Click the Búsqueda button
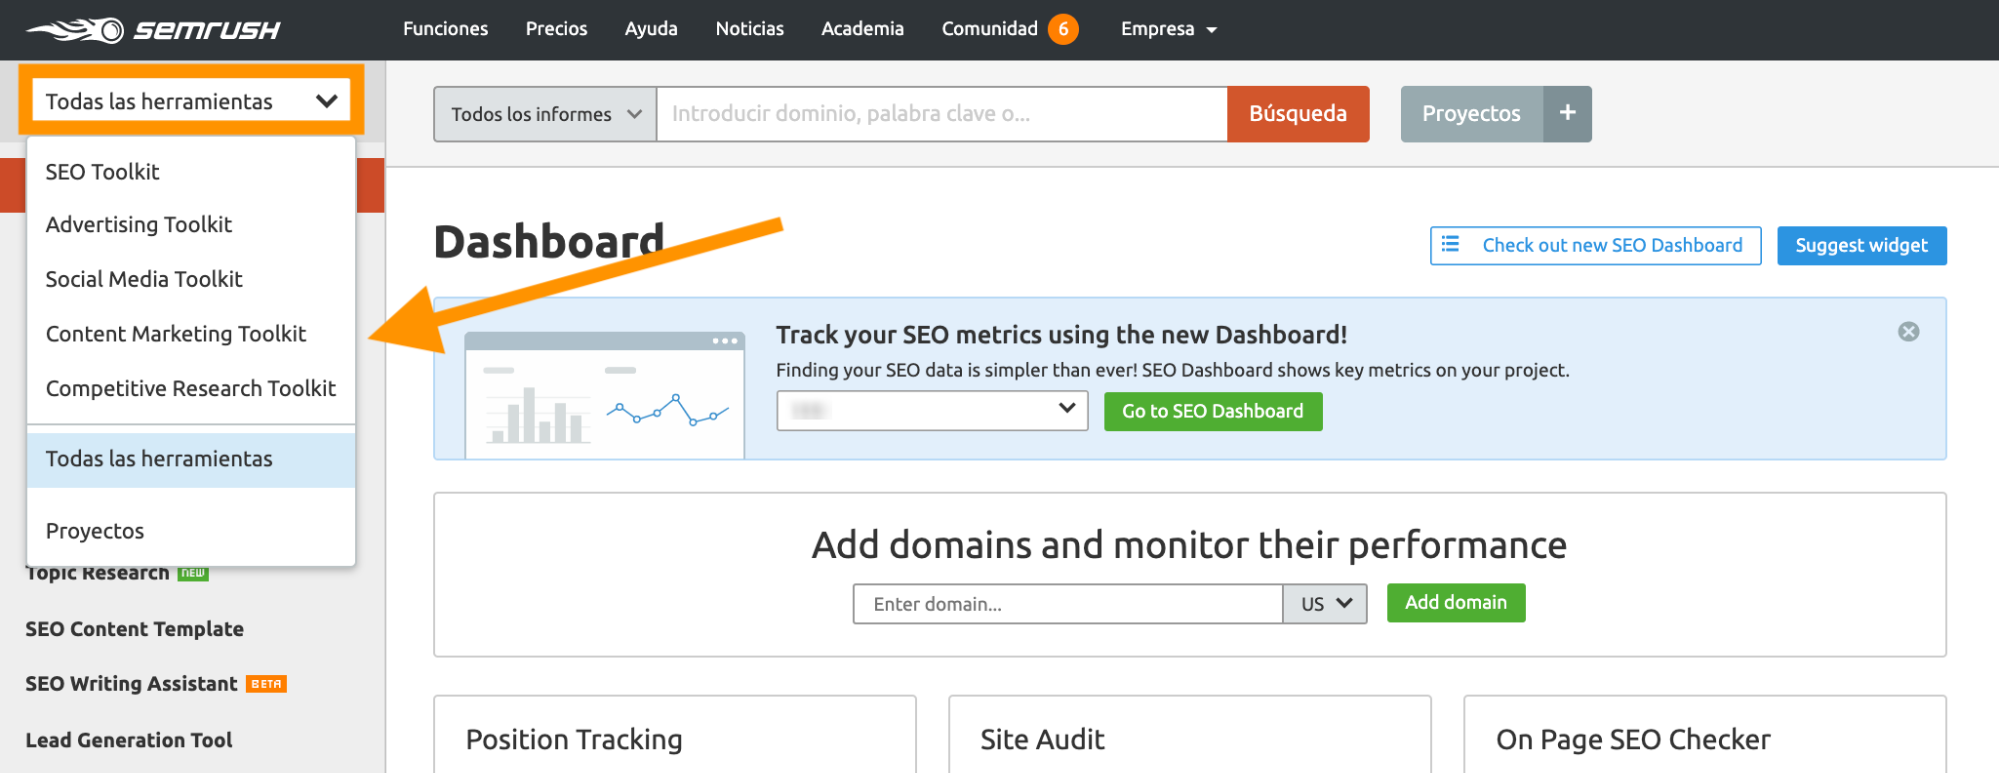1999x773 pixels. [x=1298, y=114]
